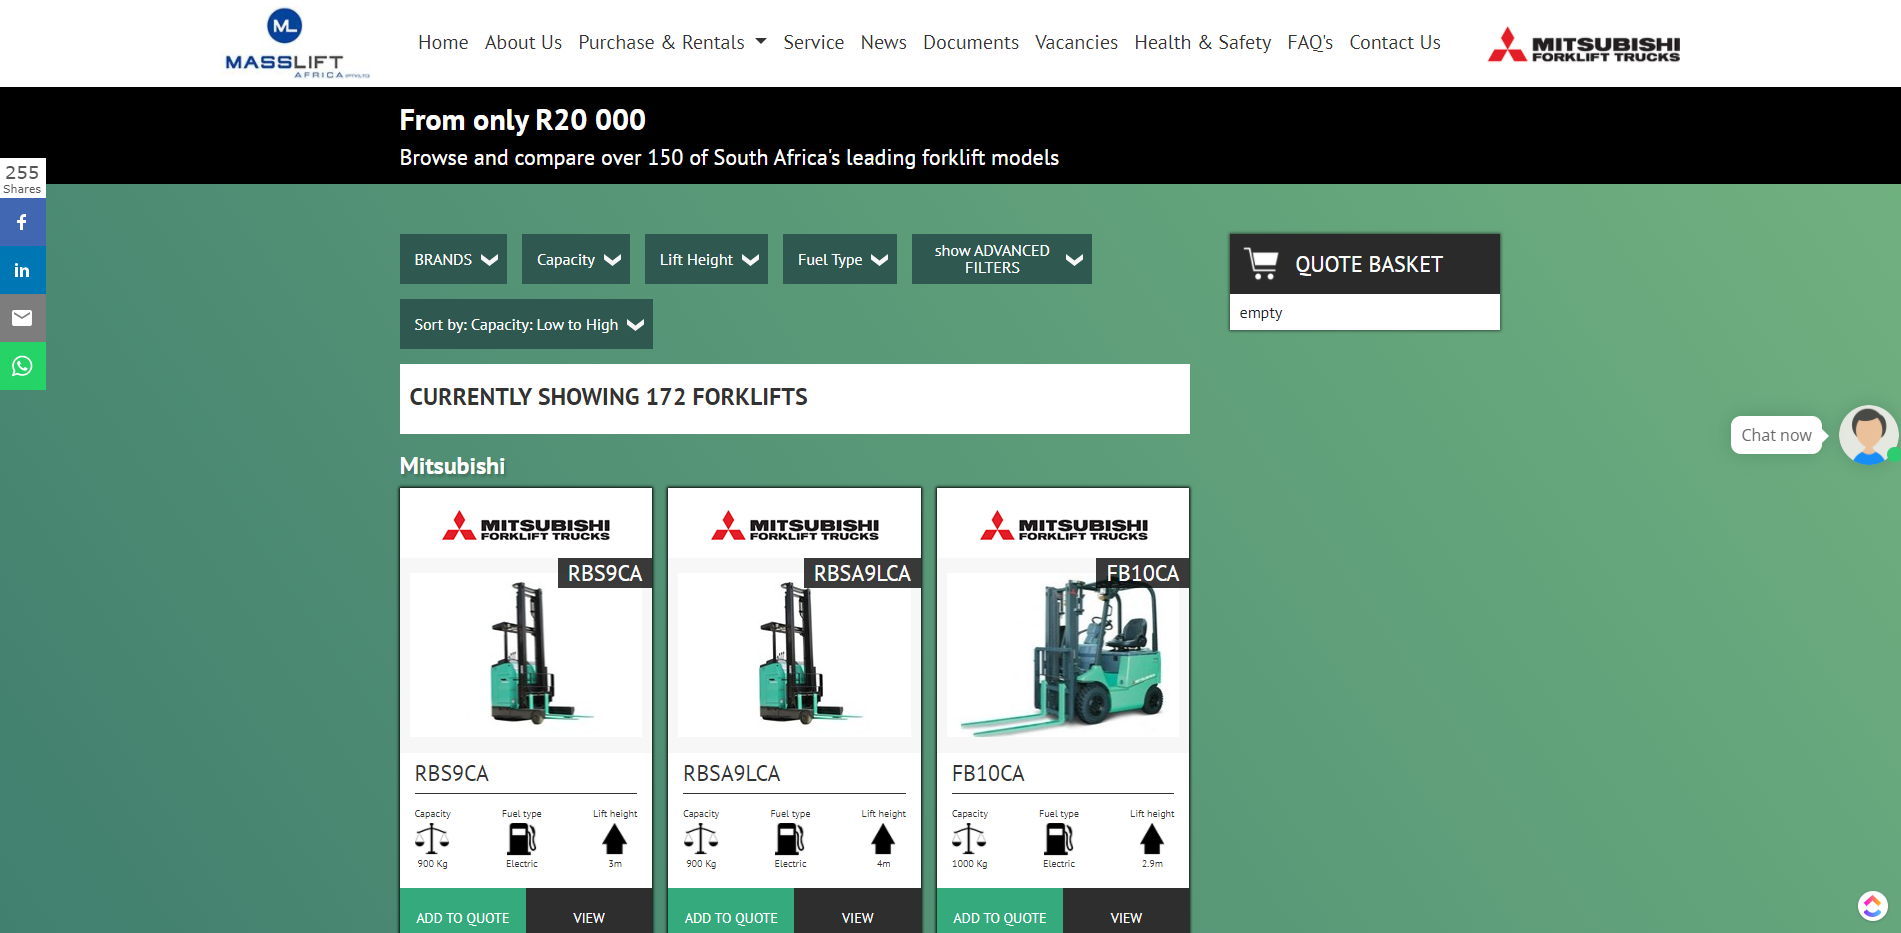1901x933 pixels.
Task: Open the FAQ's page
Action: [1310, 42]
